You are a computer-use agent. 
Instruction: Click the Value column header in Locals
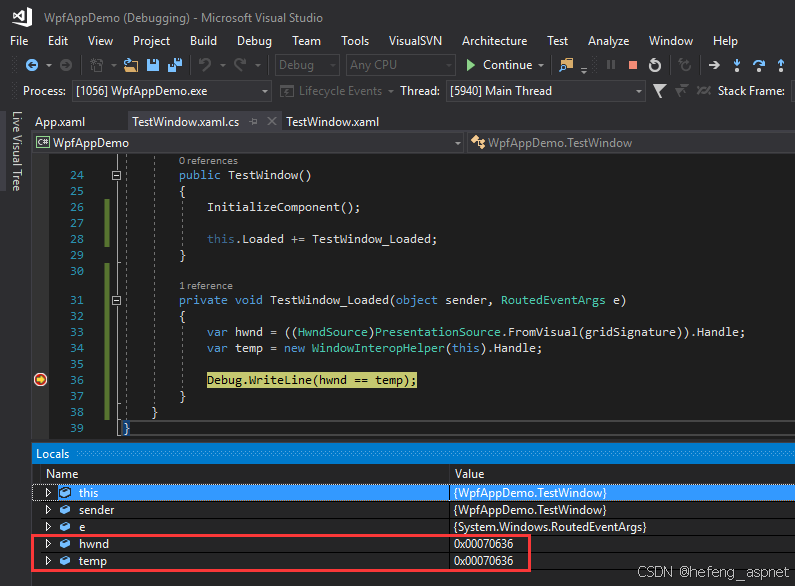tap(469, 474)
